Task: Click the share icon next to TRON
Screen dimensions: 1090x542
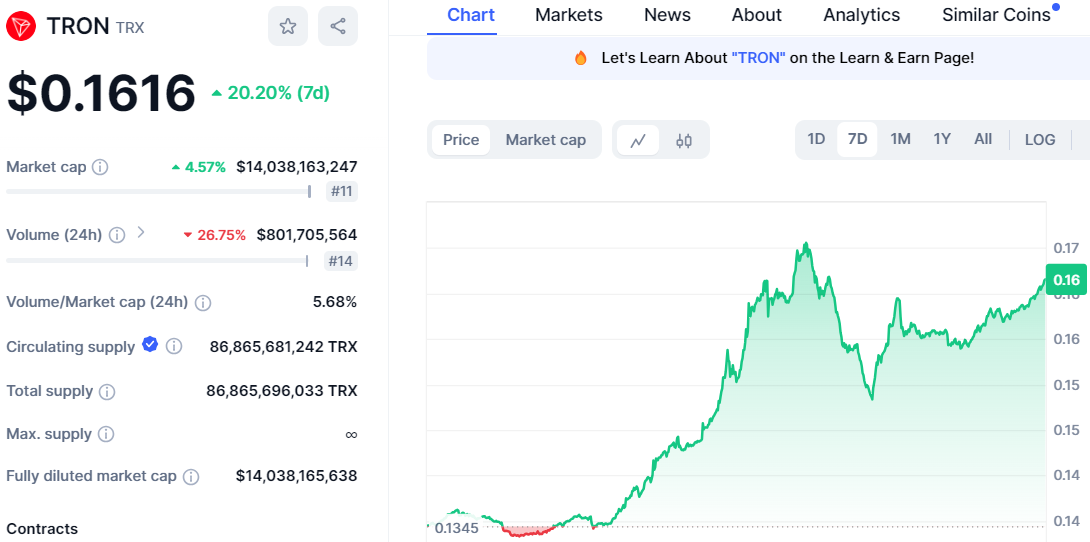Action: pyautogui.click(x=338, y=26)
